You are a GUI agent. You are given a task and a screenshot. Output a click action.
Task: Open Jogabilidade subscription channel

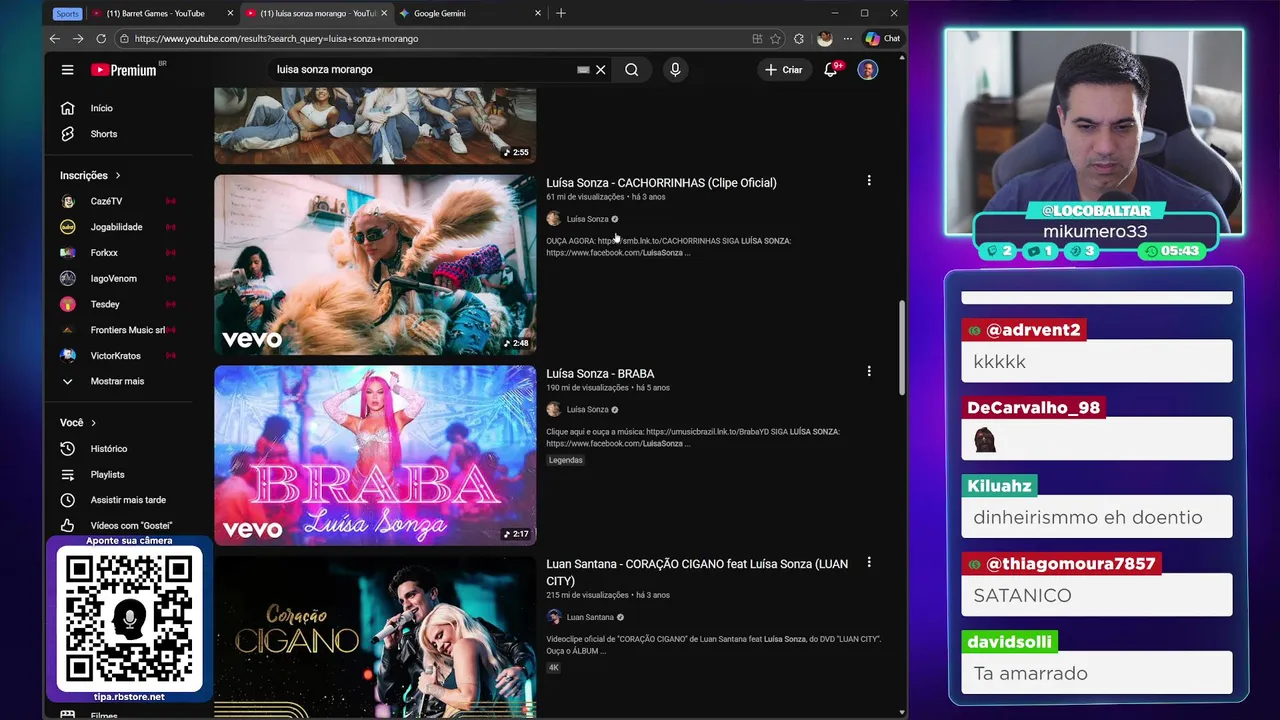(x=119, y=227)
